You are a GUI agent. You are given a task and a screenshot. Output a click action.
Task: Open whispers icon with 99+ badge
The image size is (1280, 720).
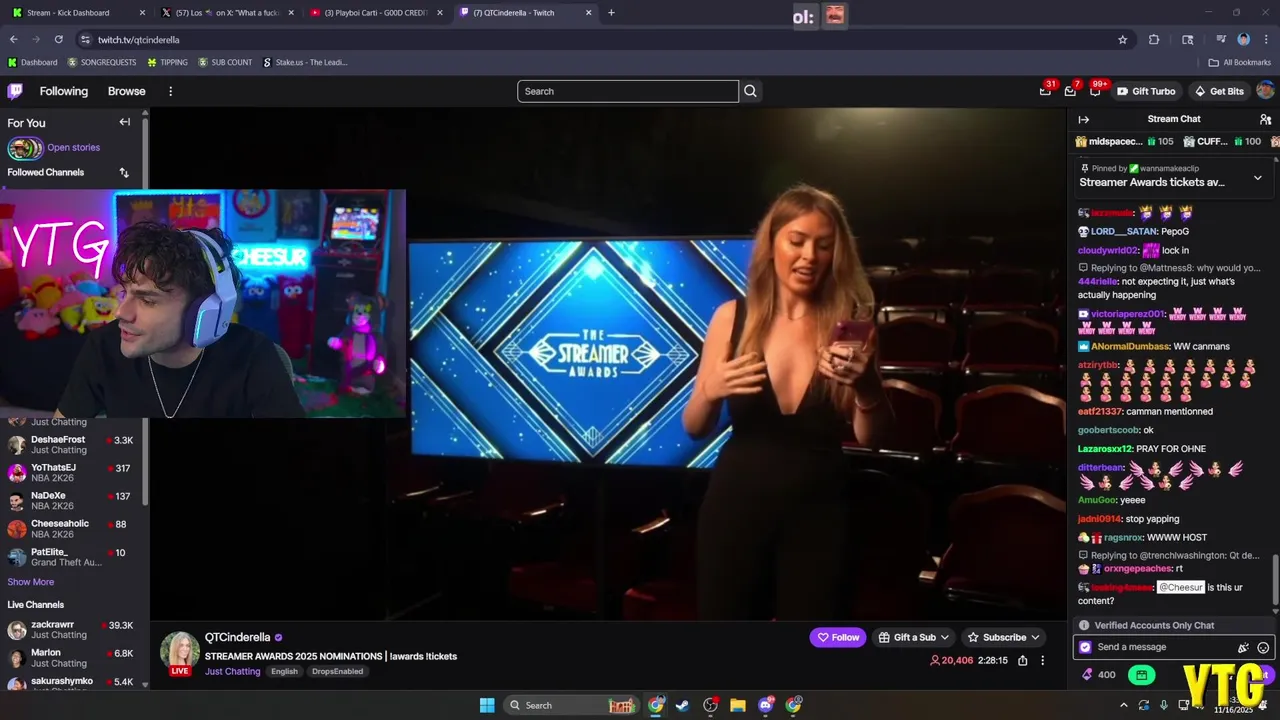coord(1095,91)
